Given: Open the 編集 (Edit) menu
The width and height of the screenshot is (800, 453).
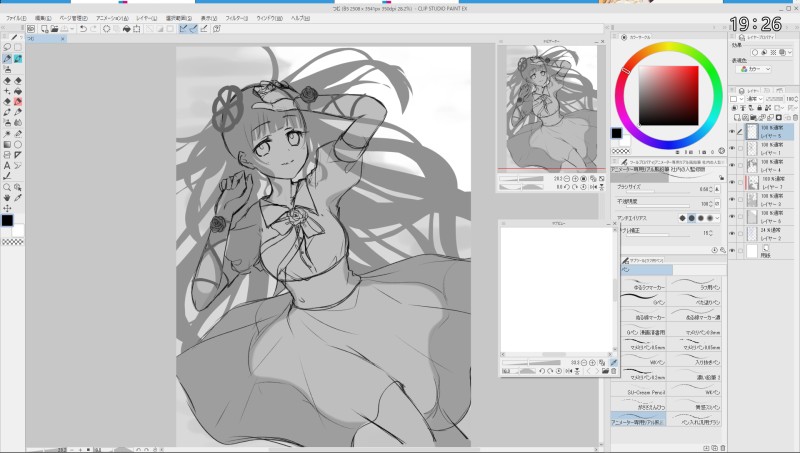Looking at the screenshot, I should point(43,18).
